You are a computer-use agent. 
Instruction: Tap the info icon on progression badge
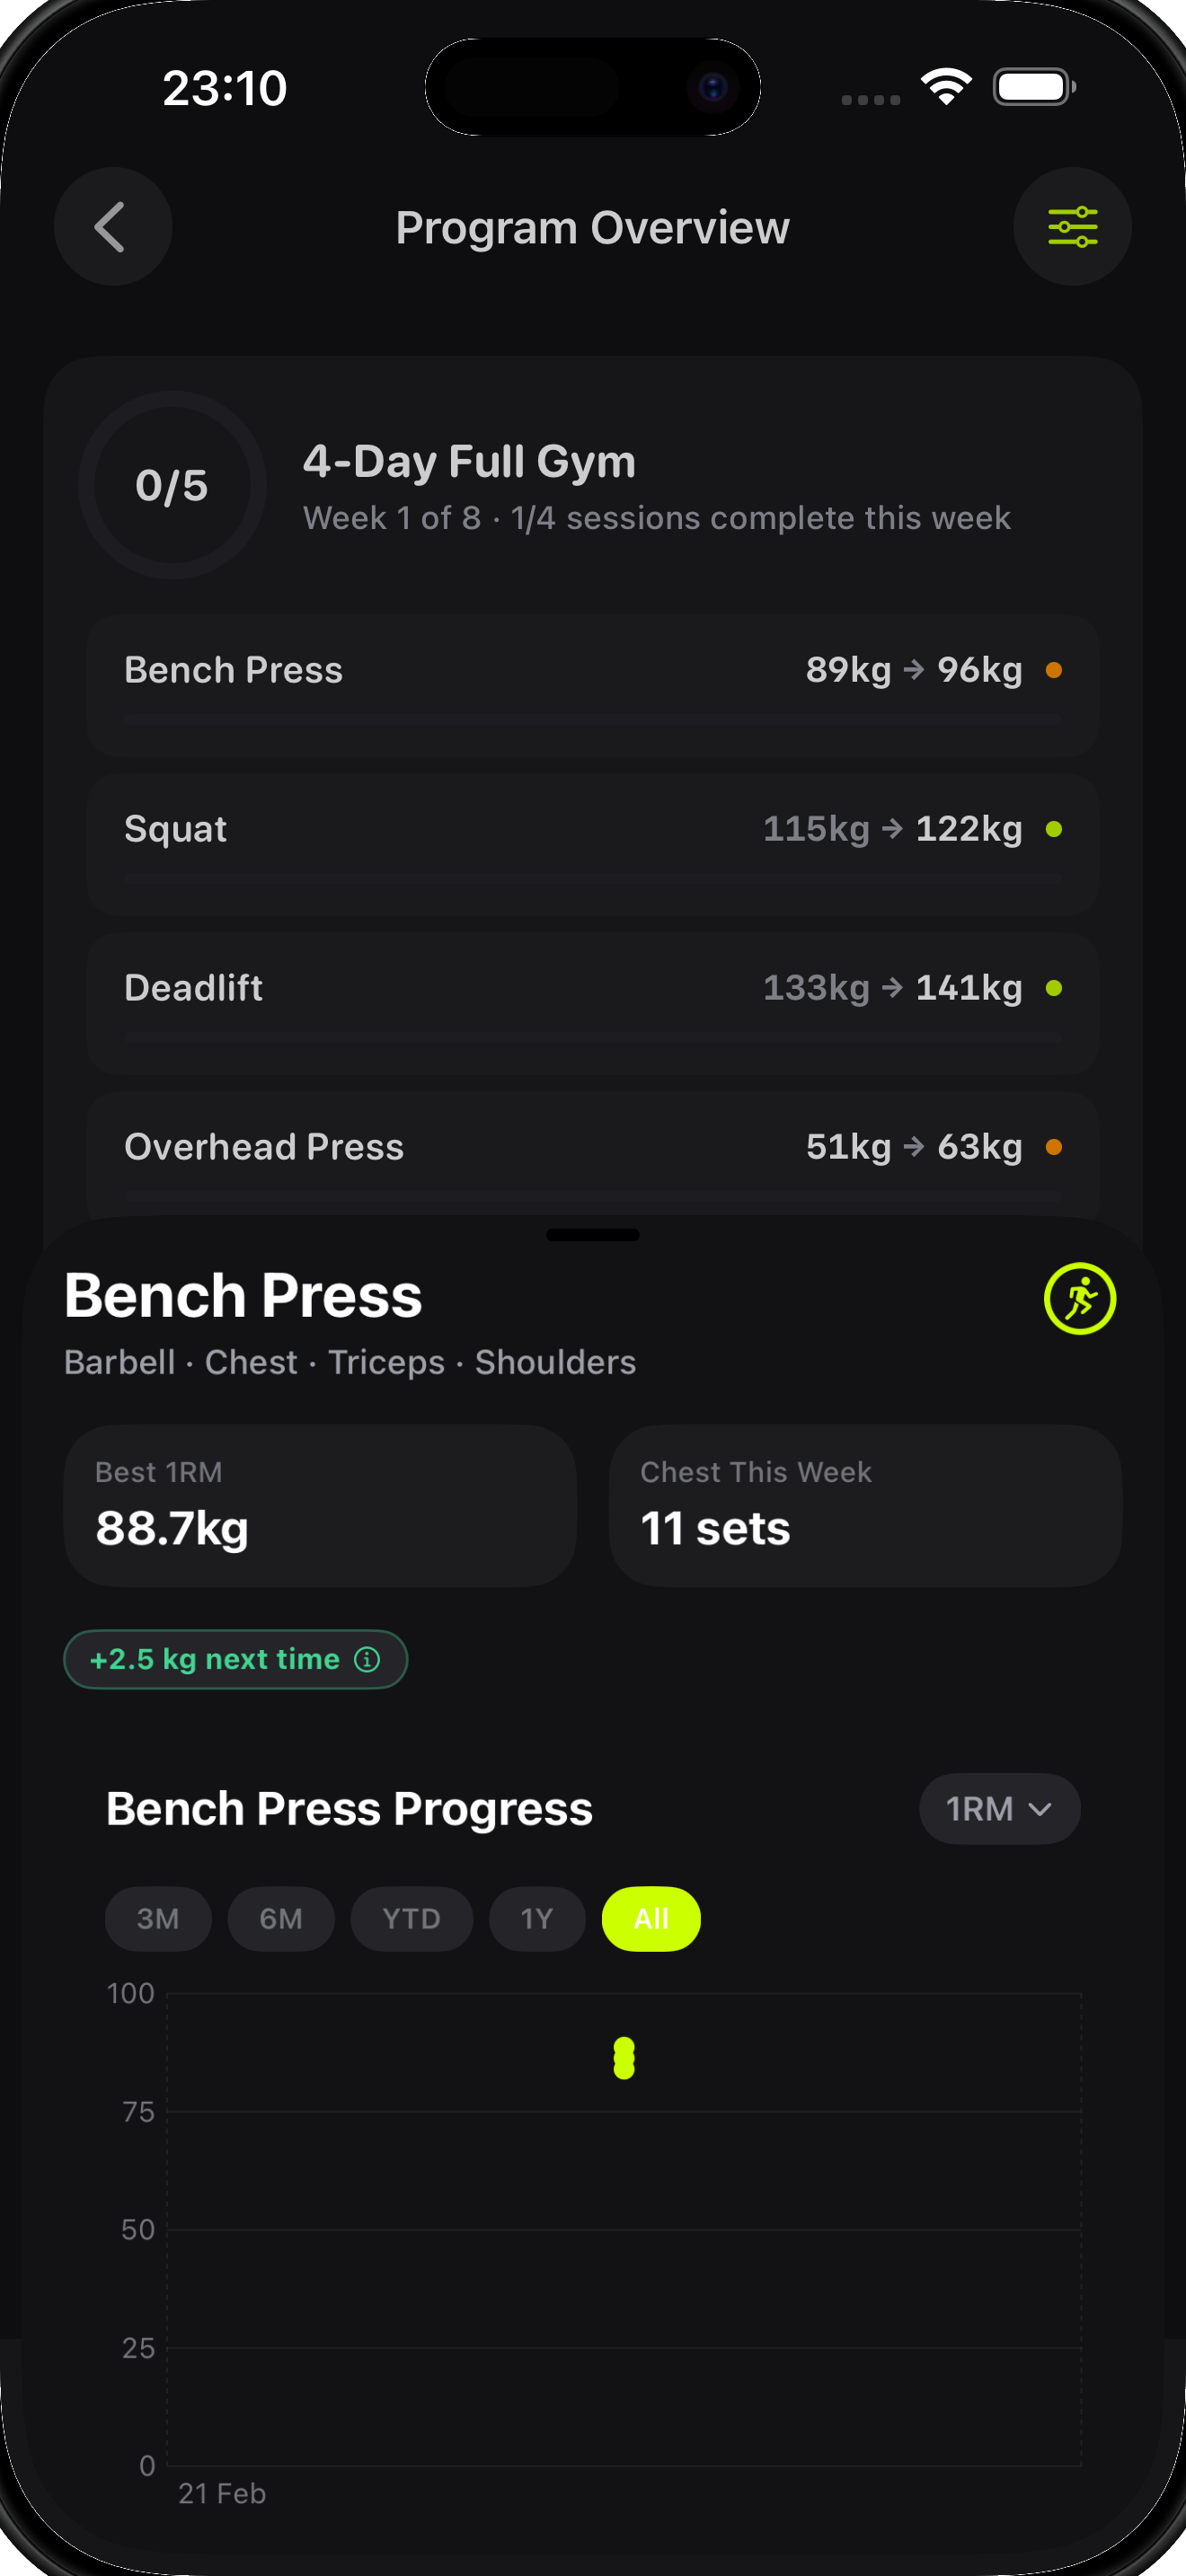[x=368, y=1659]
